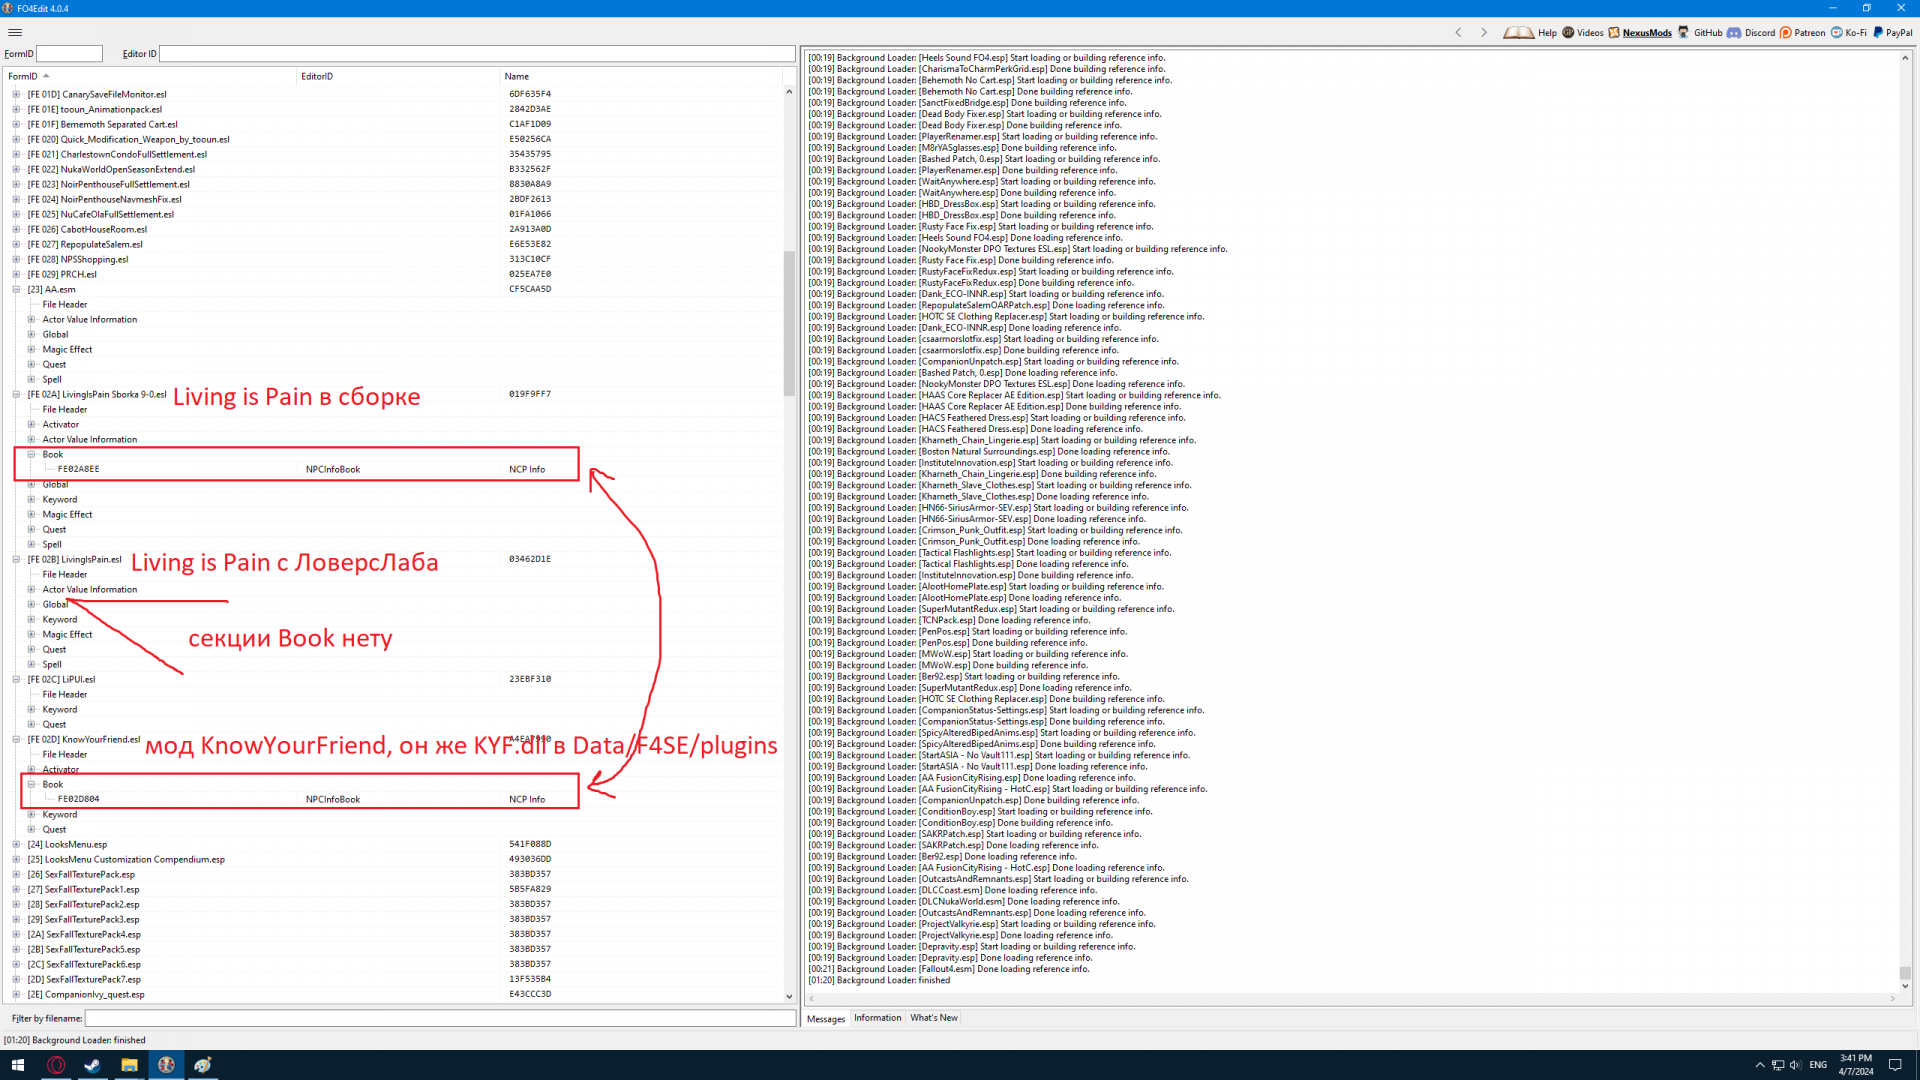Viewport: 1920px width, 1080px height.
Task: Click the Ko-Fi cup icon
Action: click(1837, 32)
